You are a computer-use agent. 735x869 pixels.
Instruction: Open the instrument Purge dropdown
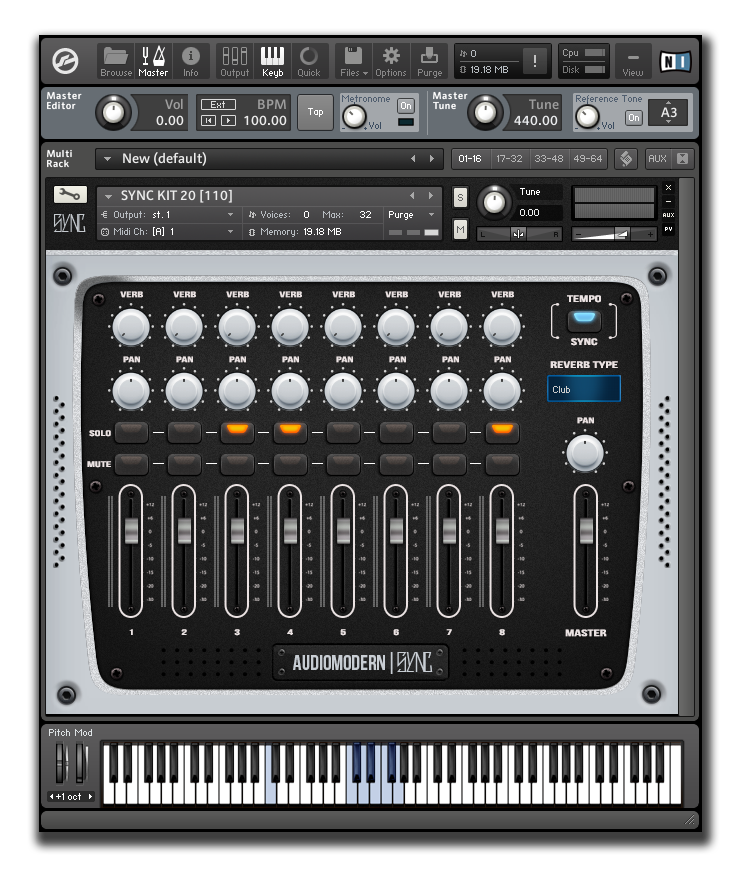tap(411, 214)
